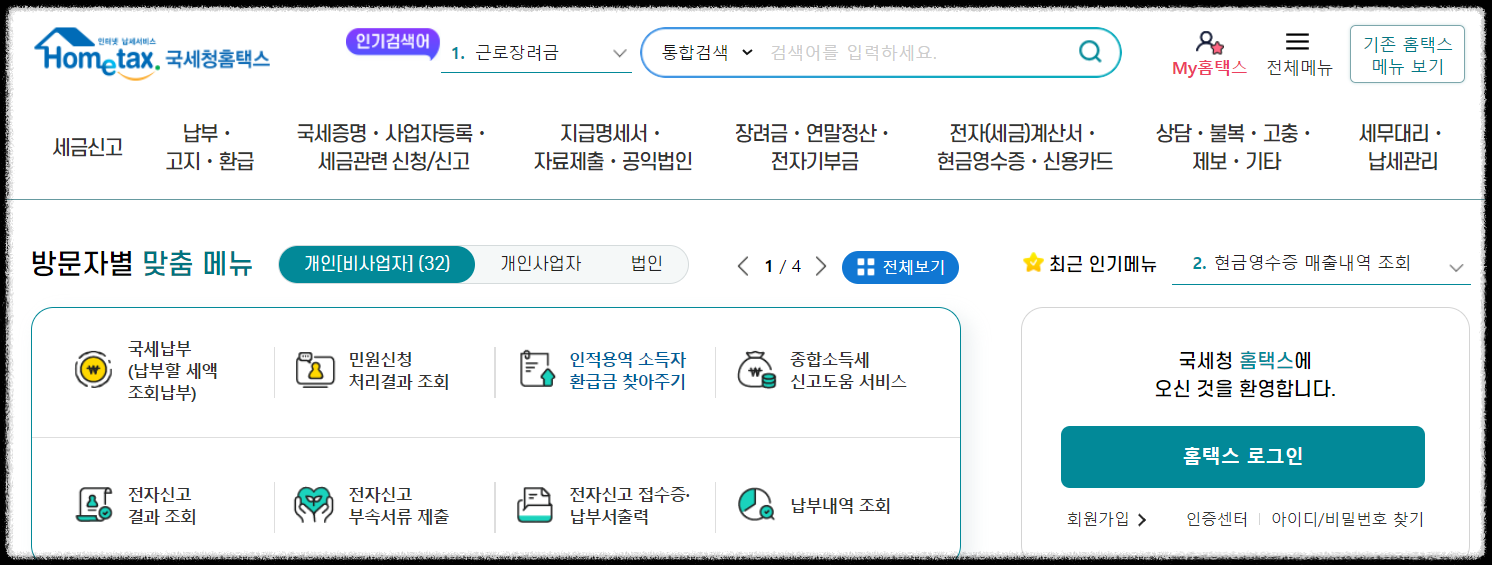The width and height of the screenshot is (1492, 565).
Task: Select the 개인[비사업자] (32) tab
Action: tap(377, 265)
